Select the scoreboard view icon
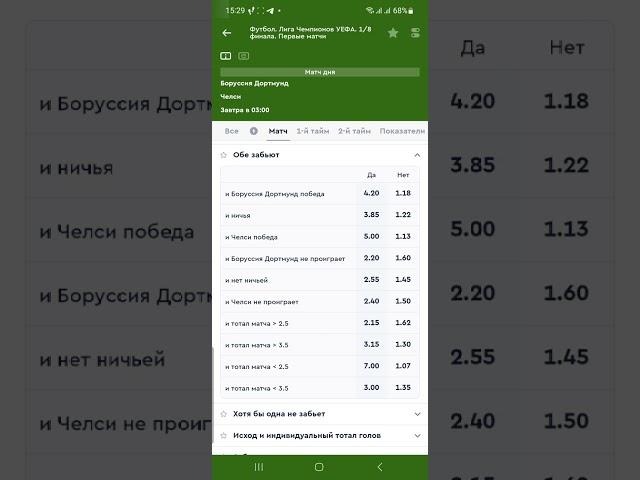The height and width of the screenshot is (480, 640). coord(226,56)
